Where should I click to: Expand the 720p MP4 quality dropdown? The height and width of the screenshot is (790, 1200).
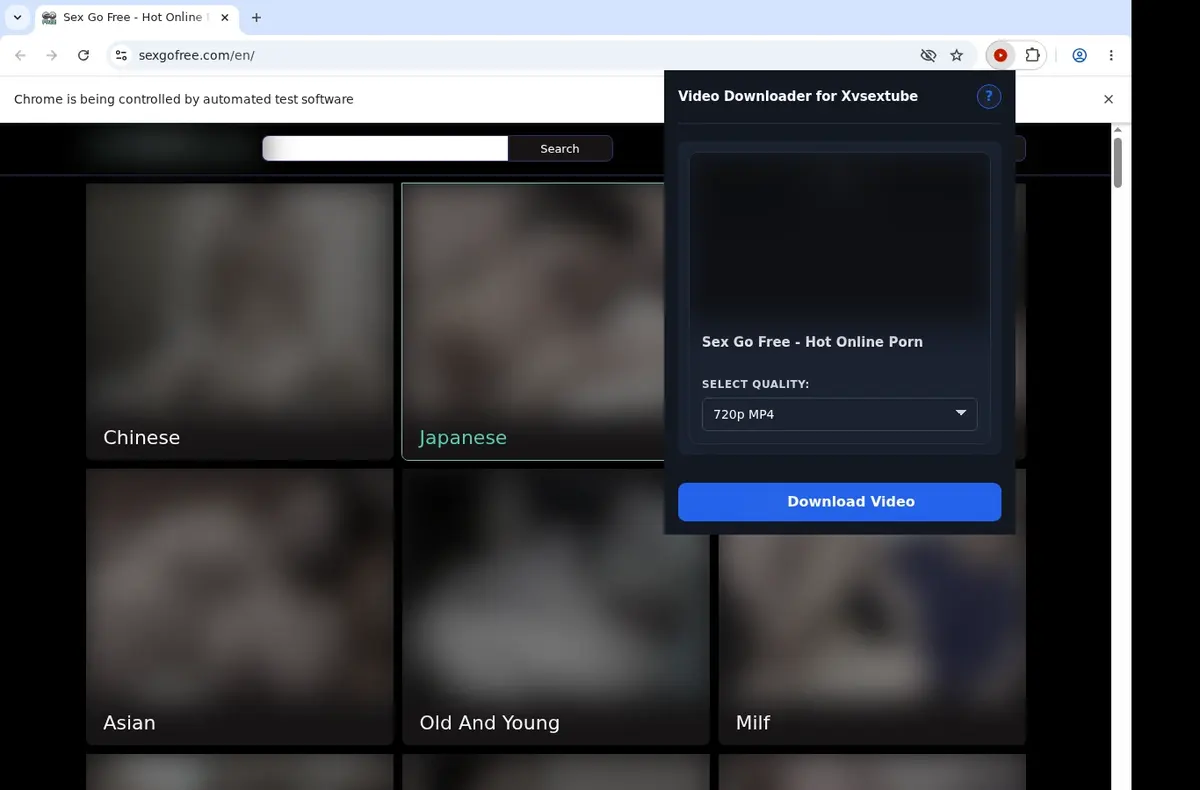point(839,414)
